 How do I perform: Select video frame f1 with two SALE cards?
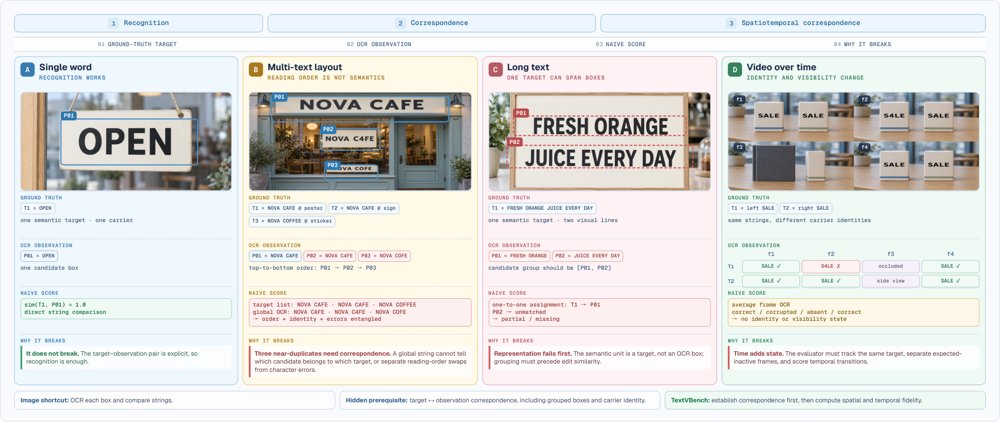(x=790, y=117)
